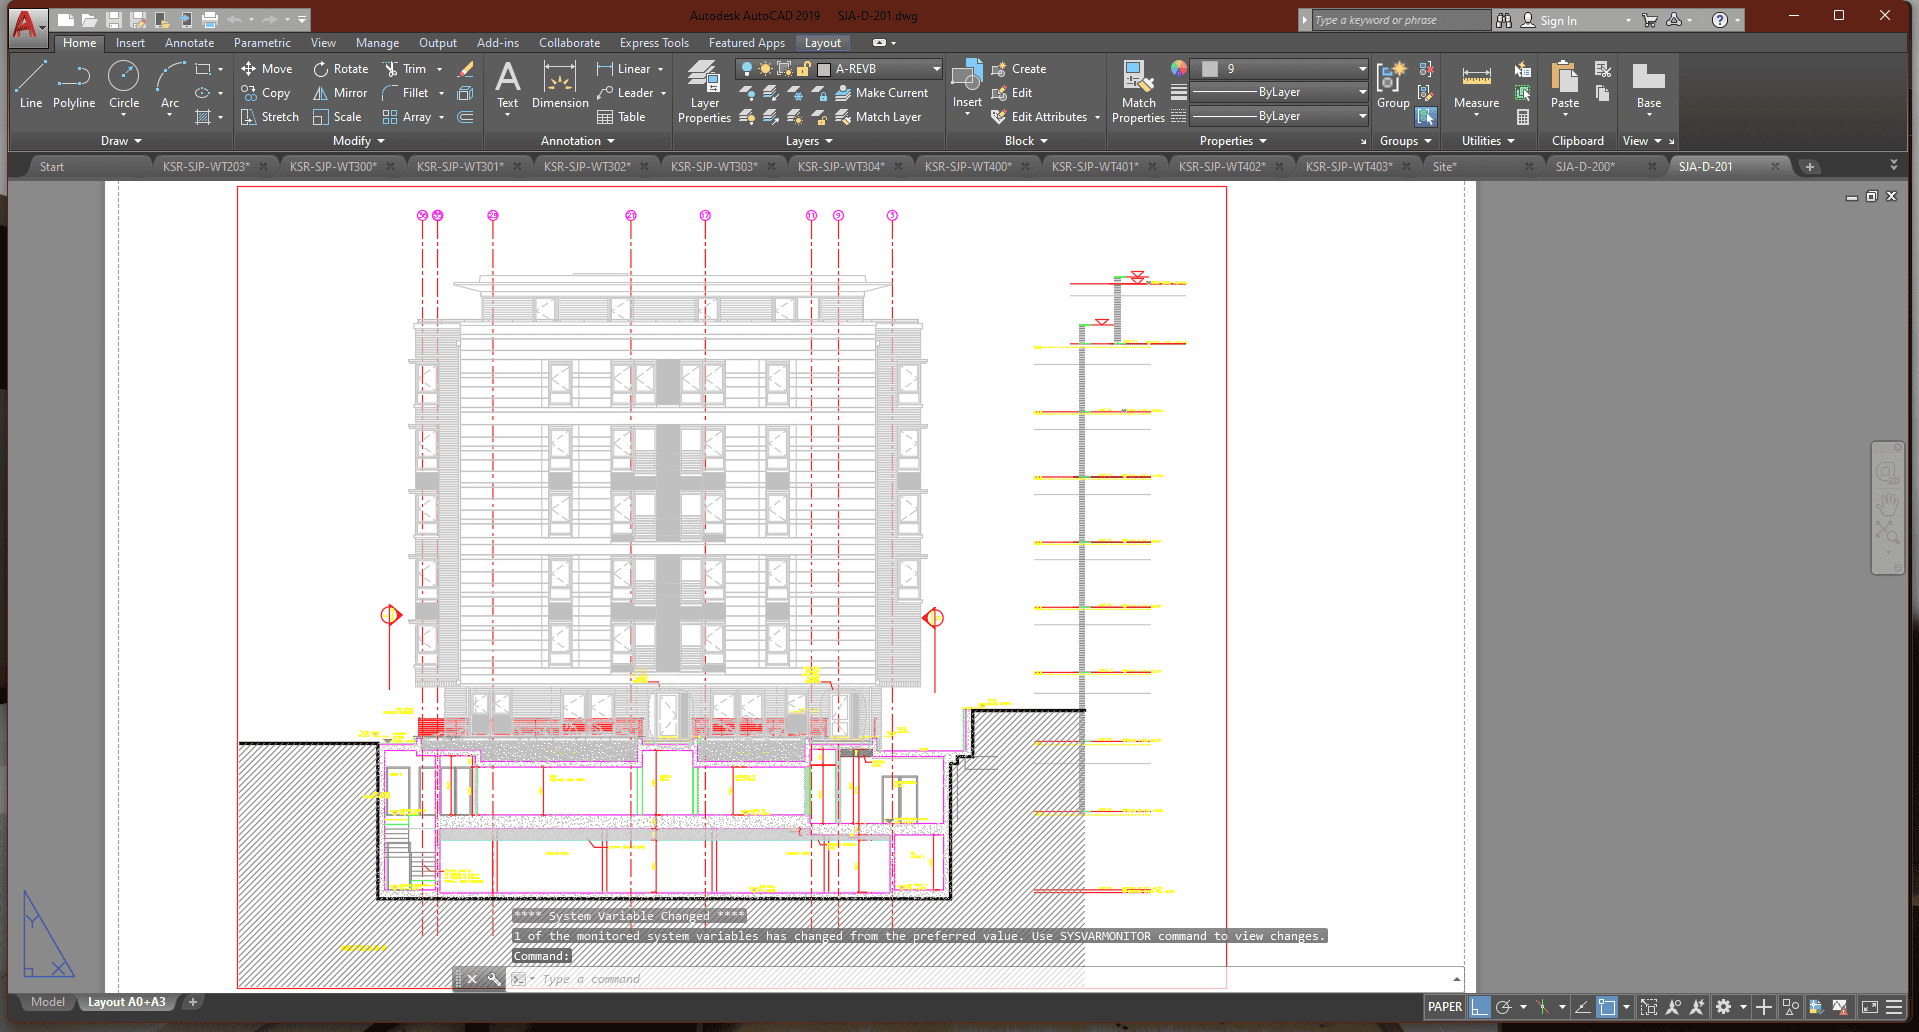The height and width of the screenshot is (1032, 1919).
Task: Switch to the Annotate ribbon tab
Action: click(x=189, y=43)
